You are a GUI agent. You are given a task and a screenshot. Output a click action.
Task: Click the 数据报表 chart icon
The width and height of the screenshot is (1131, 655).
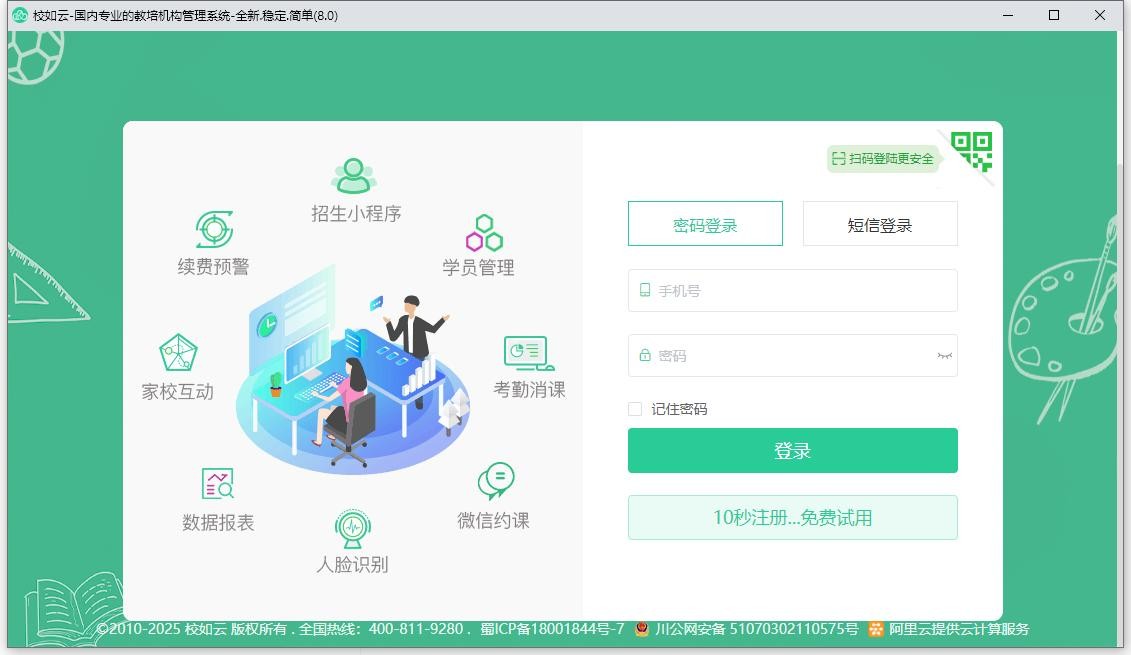(x=218, y=483)
